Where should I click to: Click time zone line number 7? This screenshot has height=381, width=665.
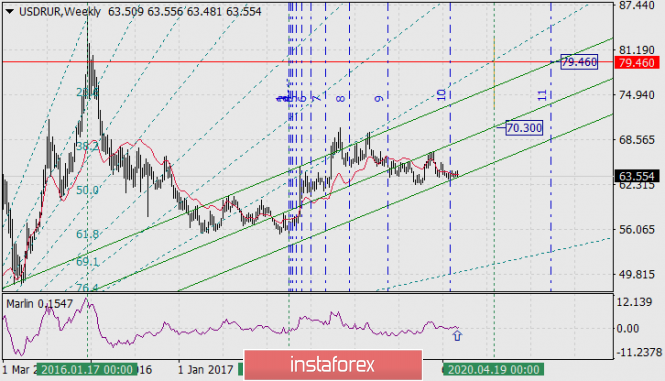click(x=316, y=99)
